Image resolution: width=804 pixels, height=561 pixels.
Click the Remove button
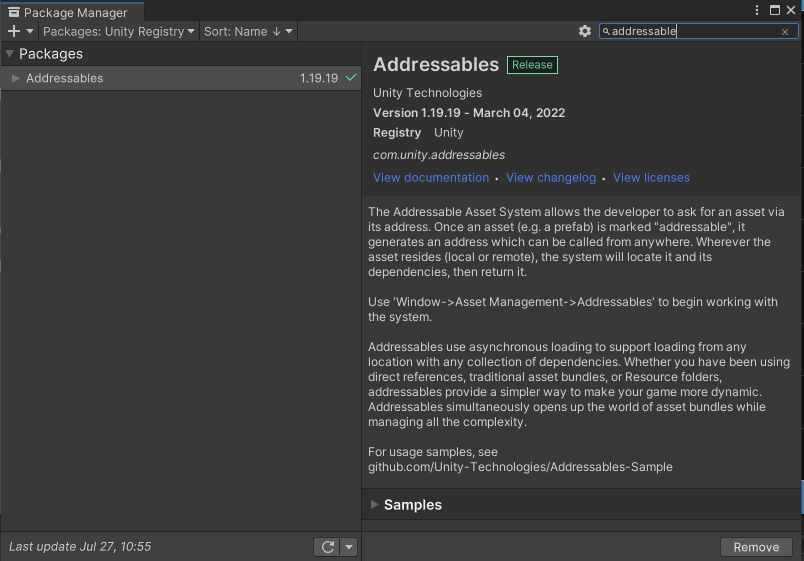coord(756,547)
